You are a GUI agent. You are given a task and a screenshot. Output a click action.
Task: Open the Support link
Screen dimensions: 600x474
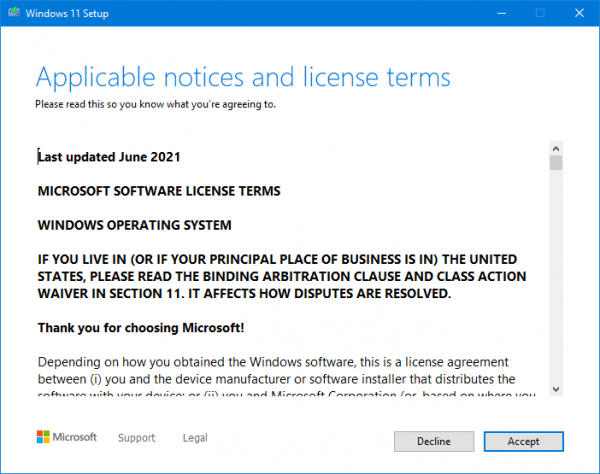pyautogui.click(x=136, y=438)
